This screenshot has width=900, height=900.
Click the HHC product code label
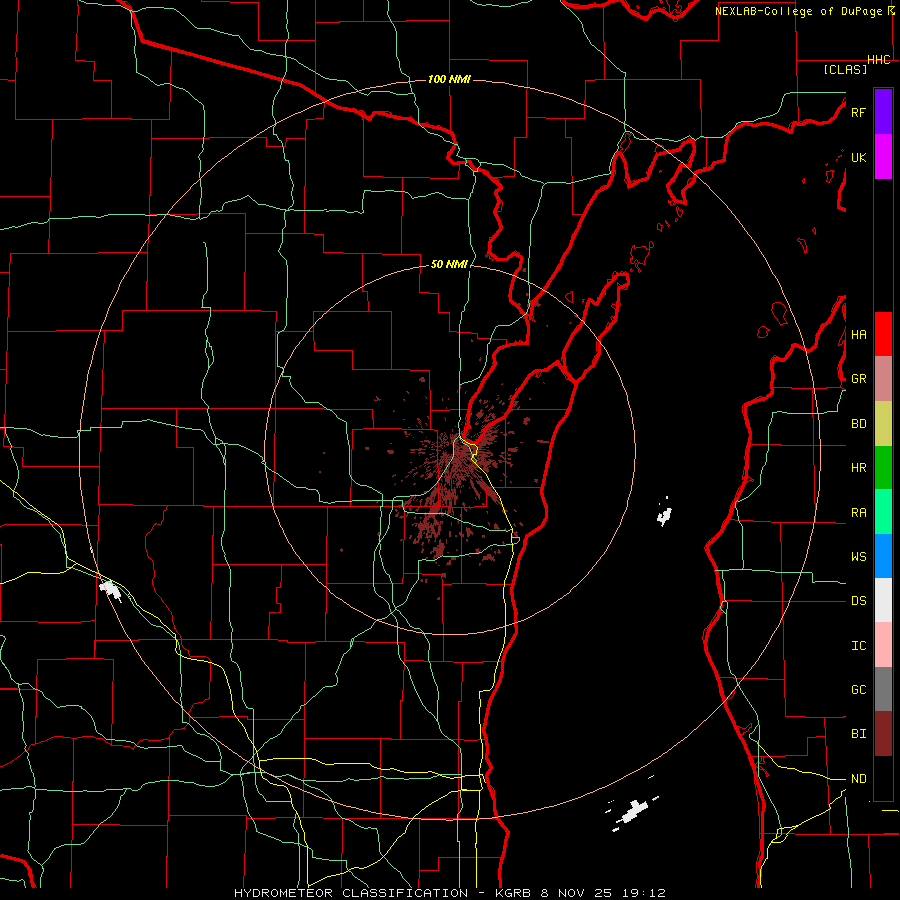(x=878, y=60)
